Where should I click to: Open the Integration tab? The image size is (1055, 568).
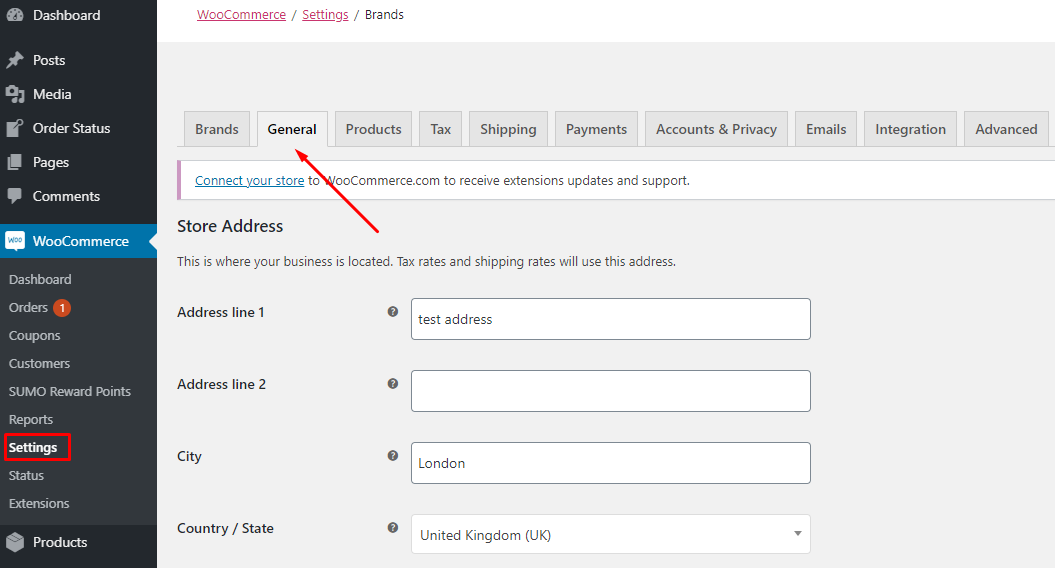(x=910, y=129)
